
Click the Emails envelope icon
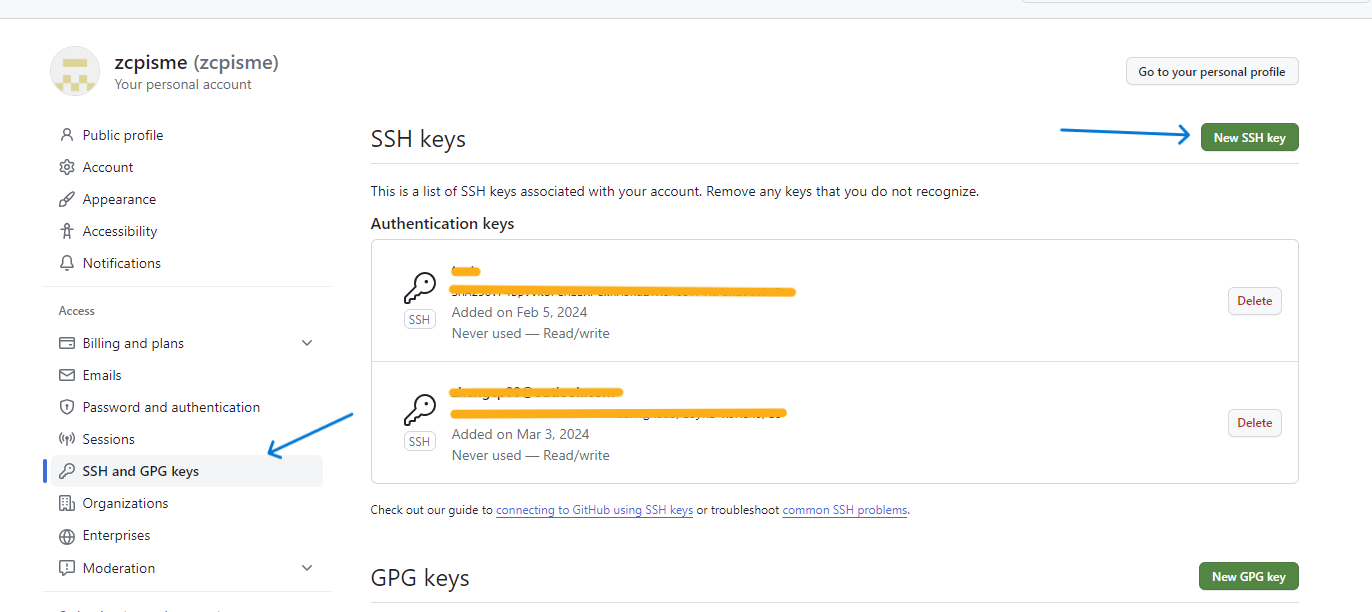pyautogui.click(x=67, y=375)
